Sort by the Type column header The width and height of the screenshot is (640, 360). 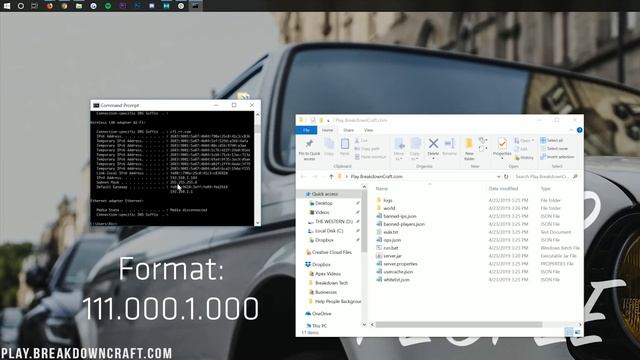pos(545,189)
